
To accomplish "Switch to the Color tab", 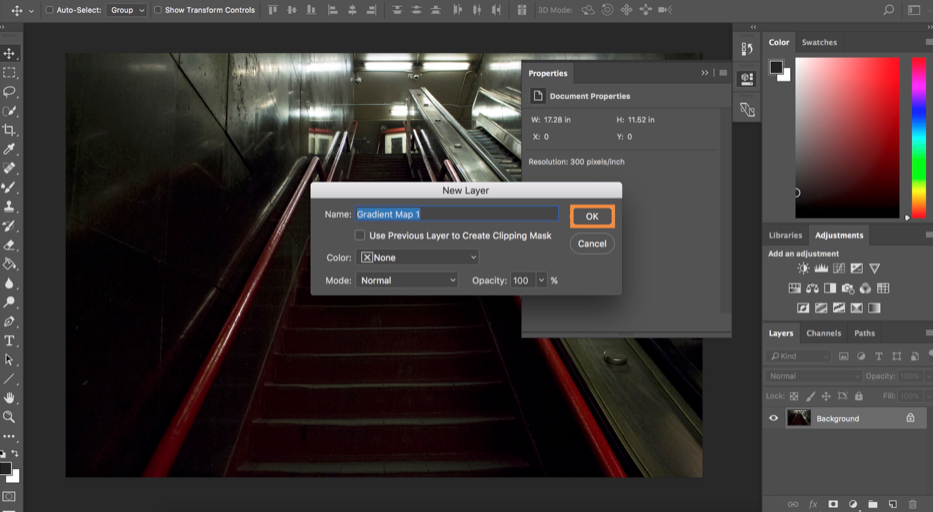I will point(778,42).
